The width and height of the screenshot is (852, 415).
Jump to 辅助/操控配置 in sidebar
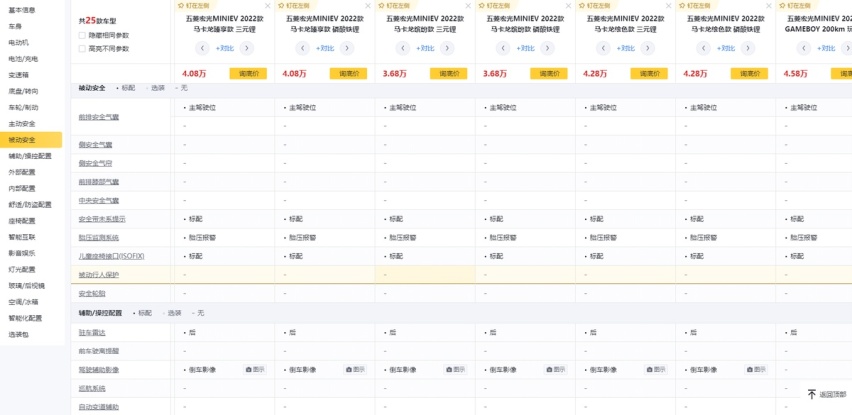point(30,156)
